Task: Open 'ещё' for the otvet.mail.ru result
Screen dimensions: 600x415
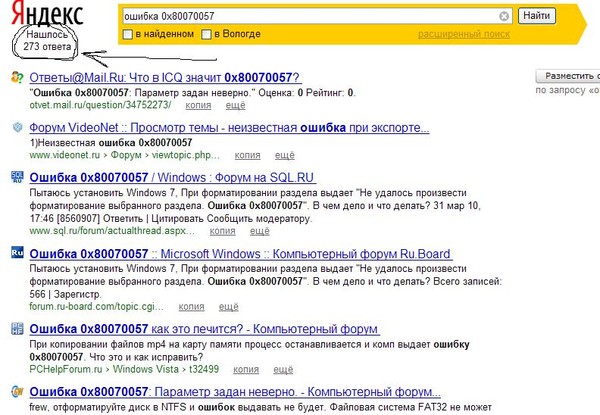Action: point(235,105)
